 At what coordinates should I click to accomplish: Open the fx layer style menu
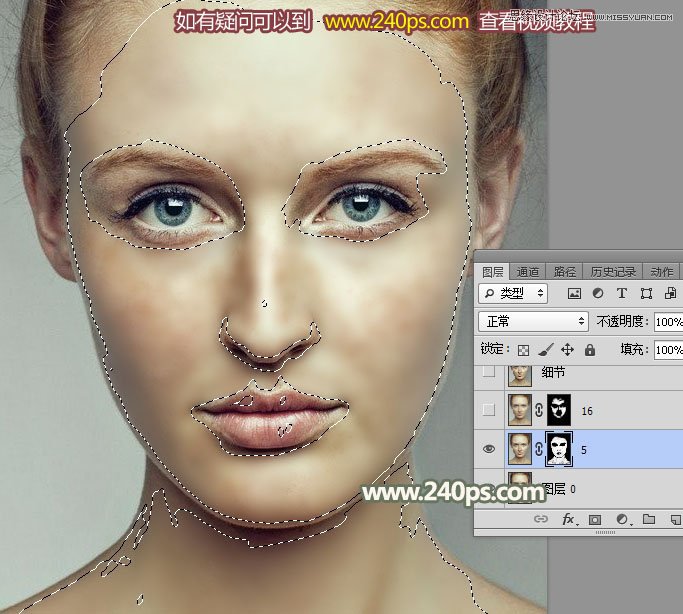point(569,520)
